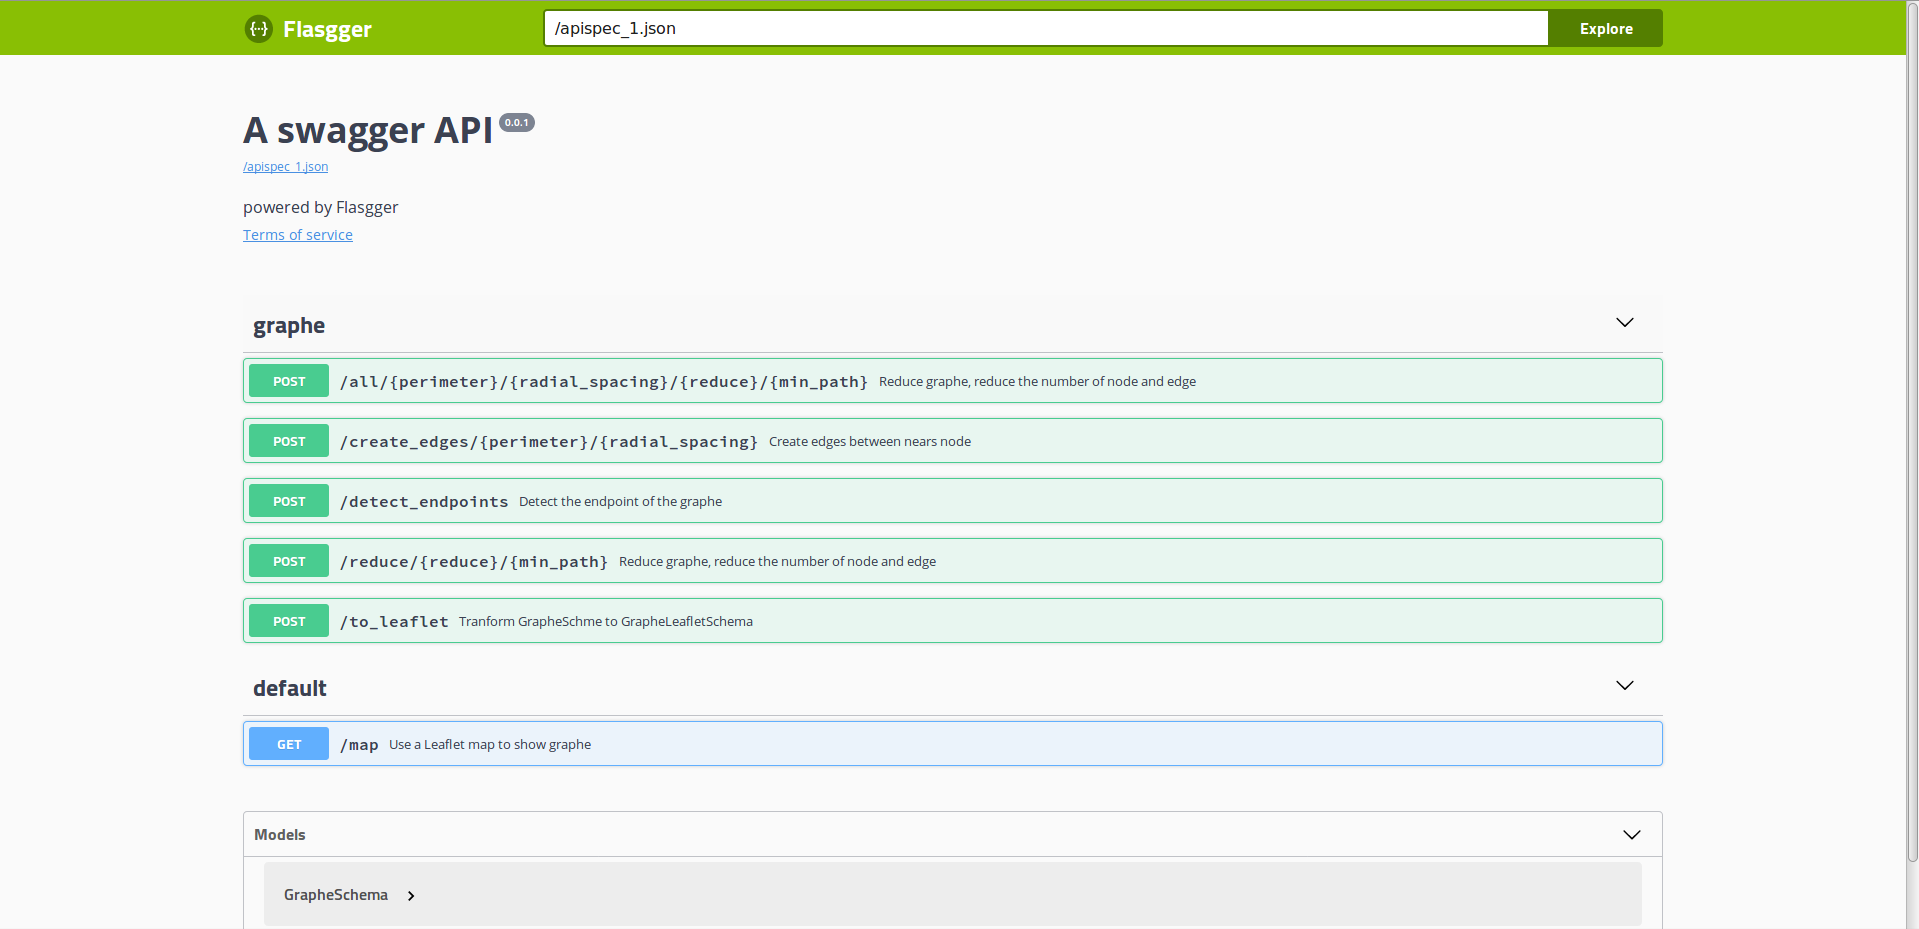Open the Terms of service link
This screenshot has height=929, width=1919.
[298, 235]
